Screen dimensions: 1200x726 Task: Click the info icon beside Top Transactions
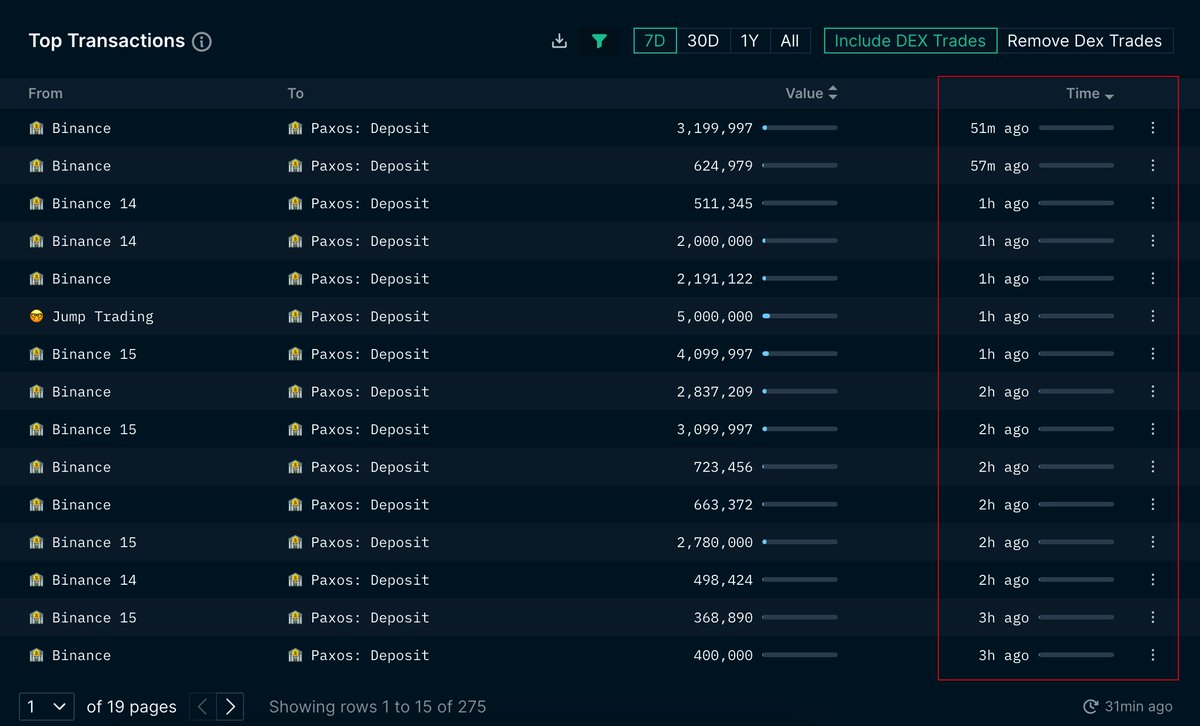click(203, 41)
